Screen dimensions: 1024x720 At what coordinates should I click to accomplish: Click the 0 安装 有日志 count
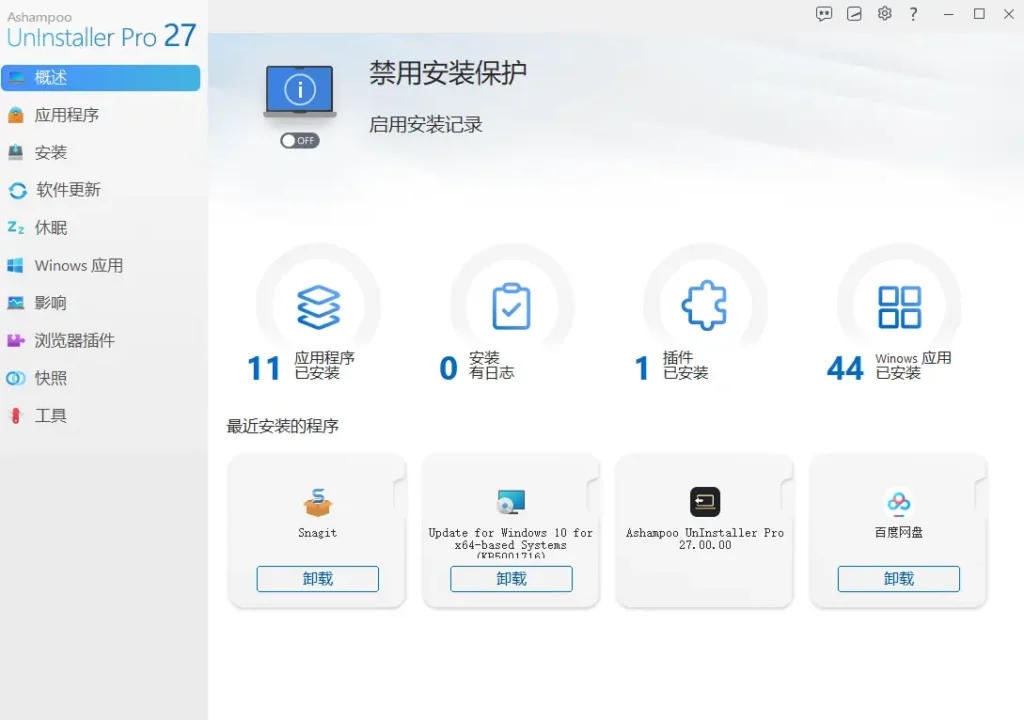477,367
